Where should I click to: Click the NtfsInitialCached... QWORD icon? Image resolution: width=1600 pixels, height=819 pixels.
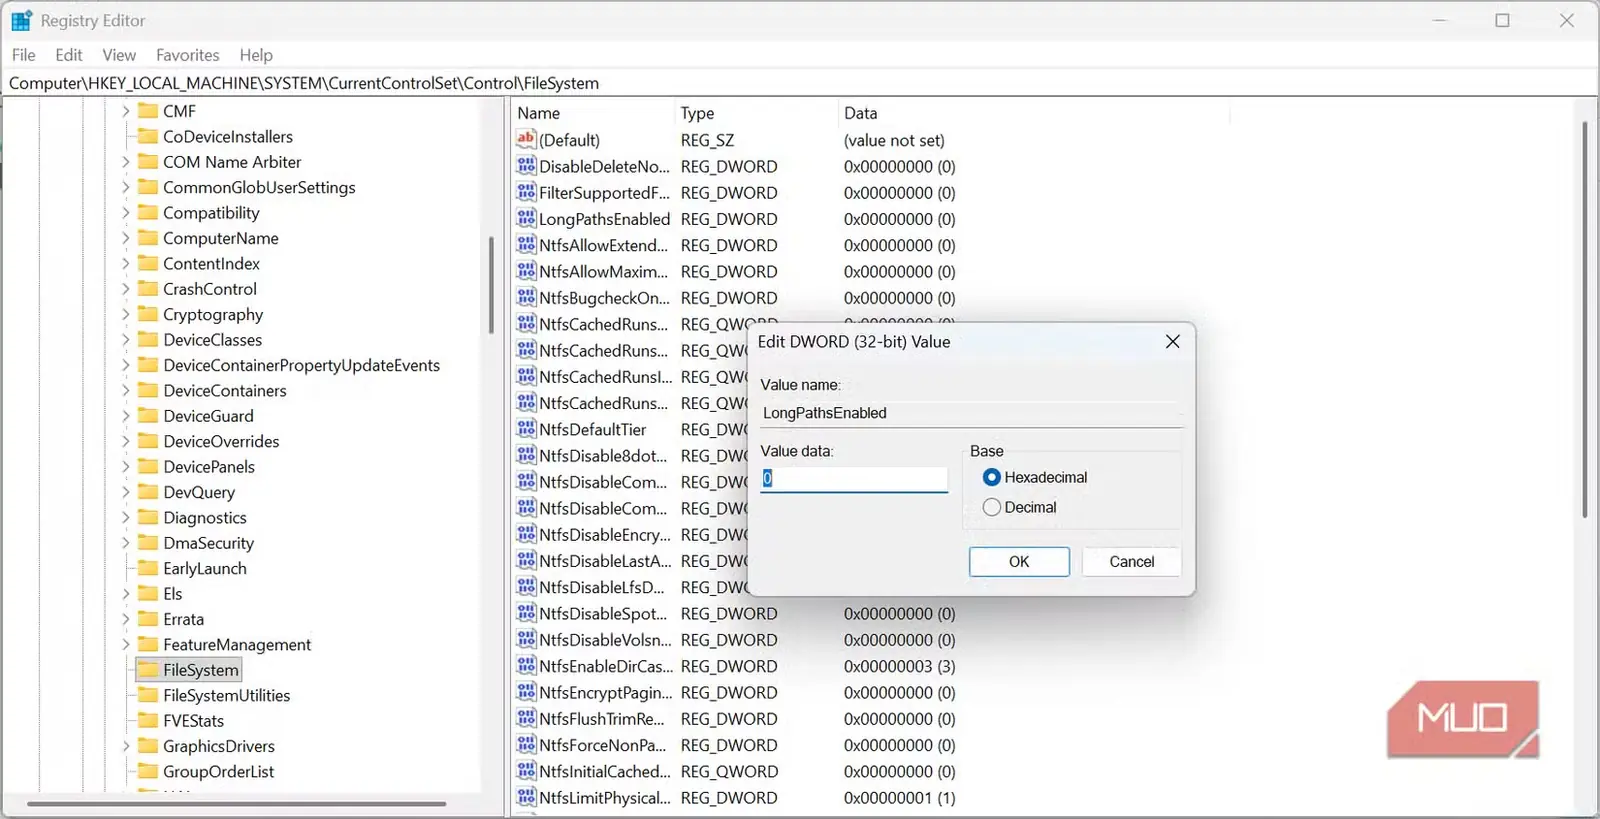(526, 771)
